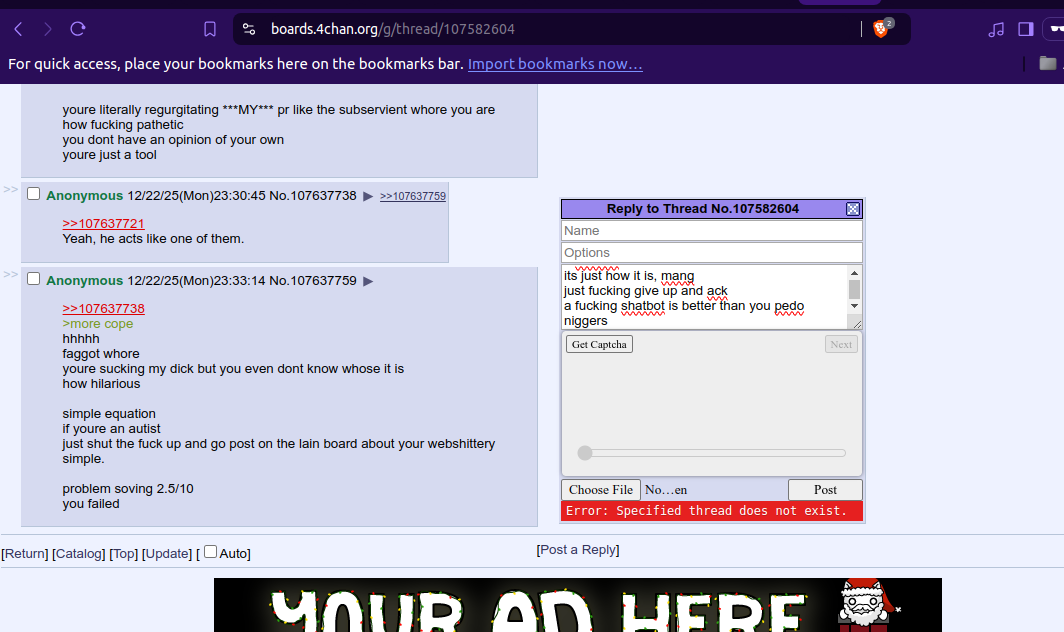Click the comment box scrollbar thumb
The height and width of the screenshot is (632, 1064).
click(x=854, y=289)
